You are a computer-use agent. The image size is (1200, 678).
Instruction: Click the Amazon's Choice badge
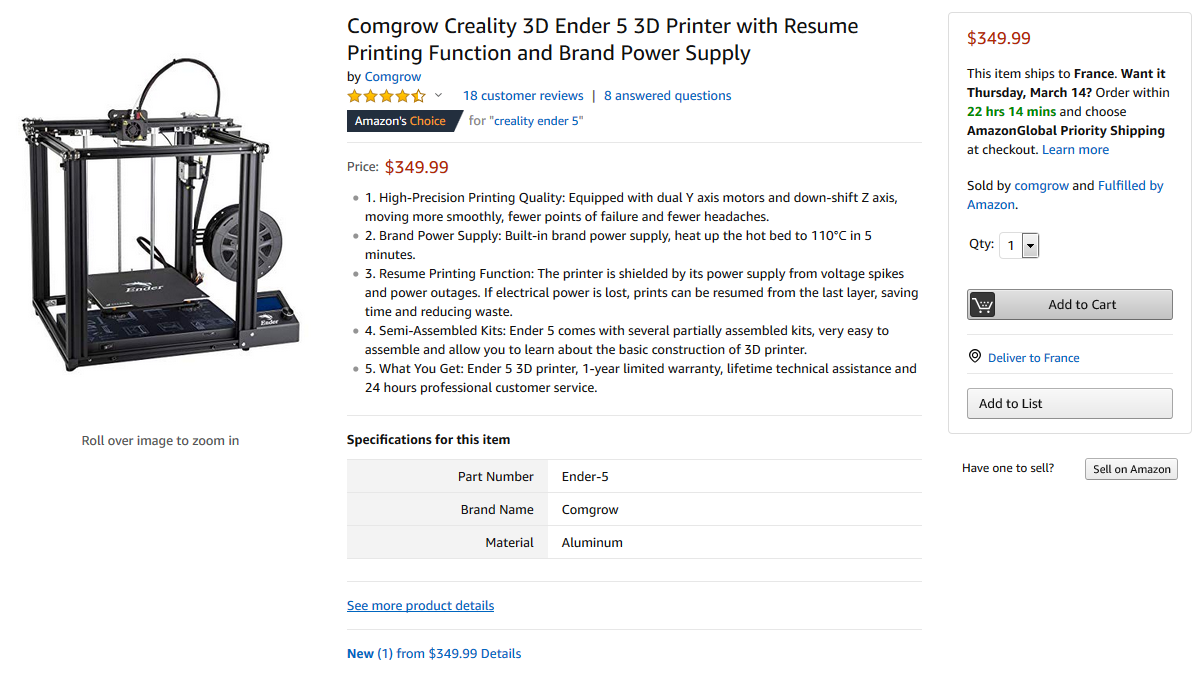(400, 121)
